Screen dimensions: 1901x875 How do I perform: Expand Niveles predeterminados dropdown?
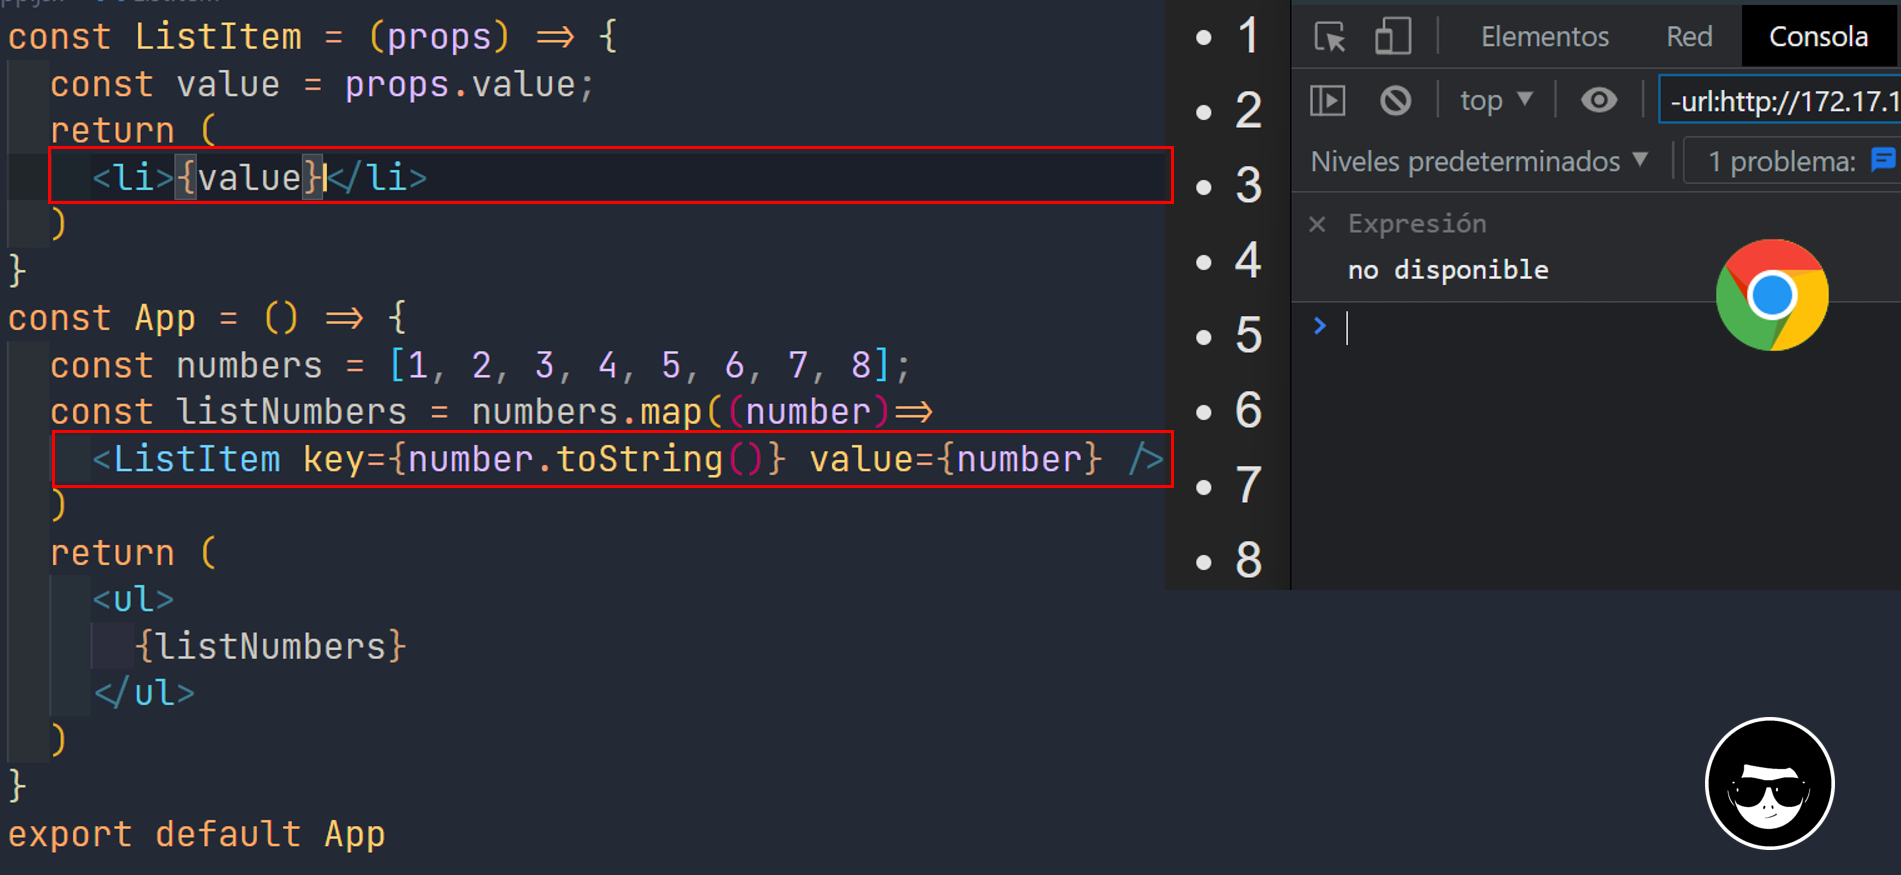point(1479,161)
